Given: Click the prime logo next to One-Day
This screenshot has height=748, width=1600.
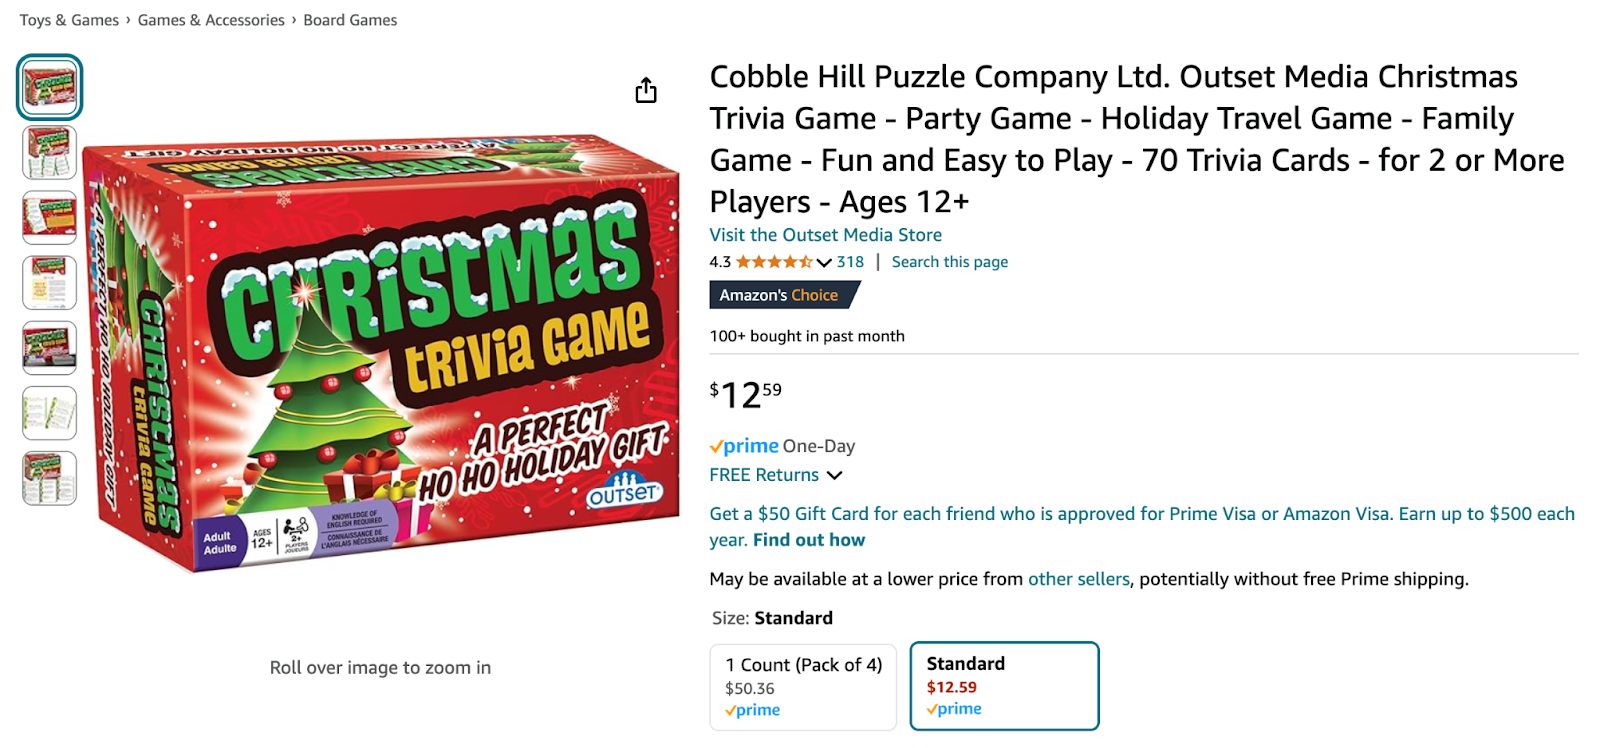Looking at the screenshot, I should [742, 445].
